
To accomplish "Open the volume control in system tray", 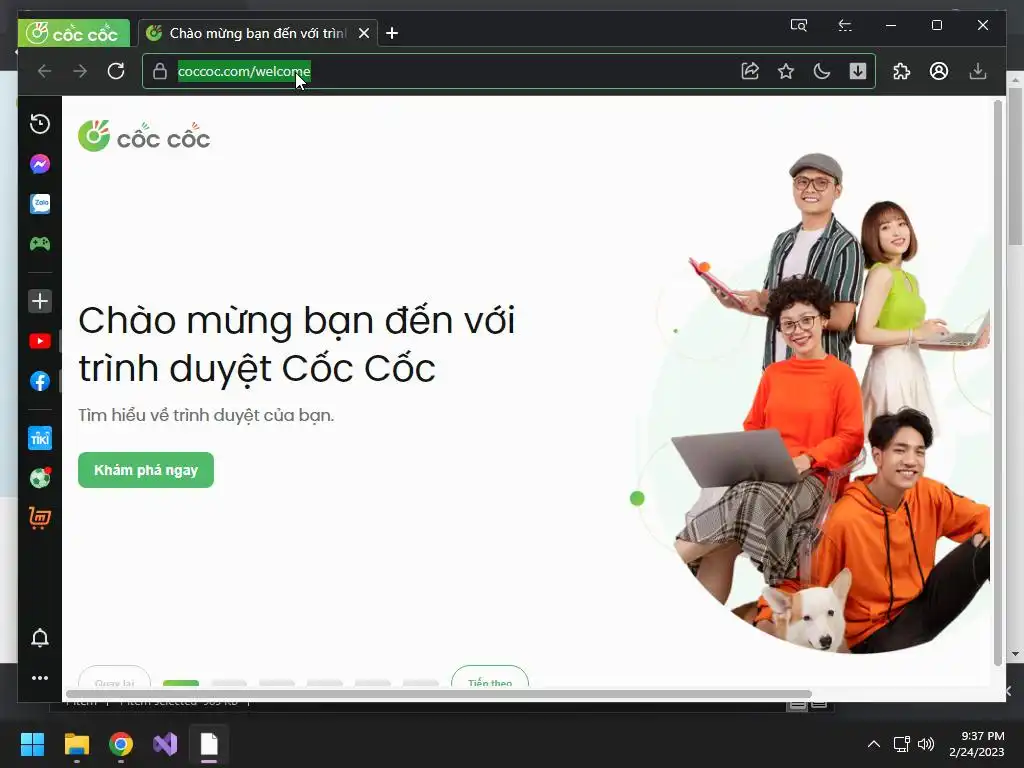I will [925, 744].
